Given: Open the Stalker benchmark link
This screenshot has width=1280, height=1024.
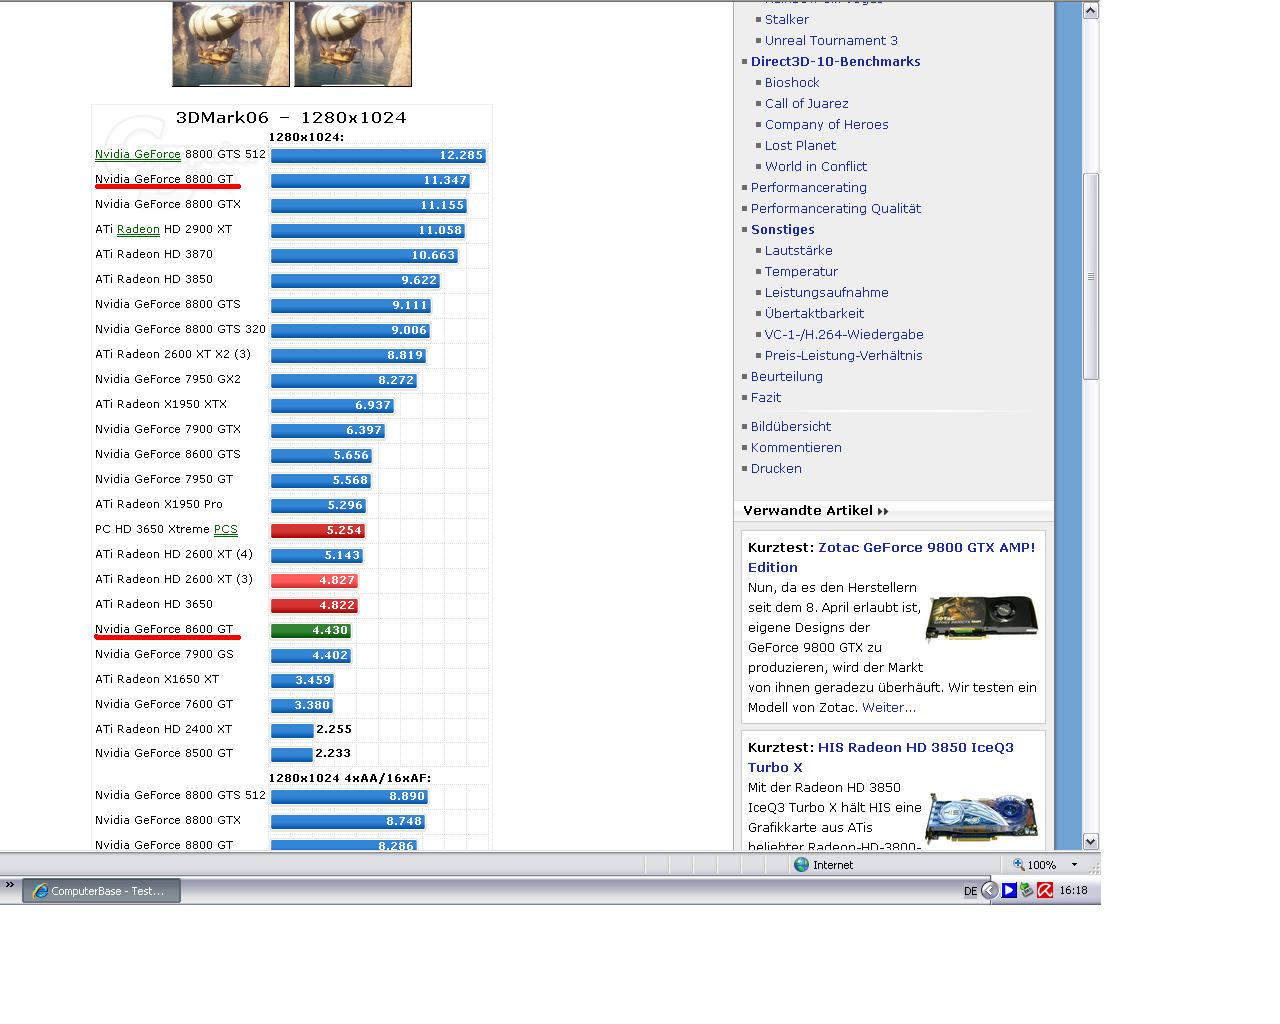Looking at the screenshot, I should (x=787, y=19).
